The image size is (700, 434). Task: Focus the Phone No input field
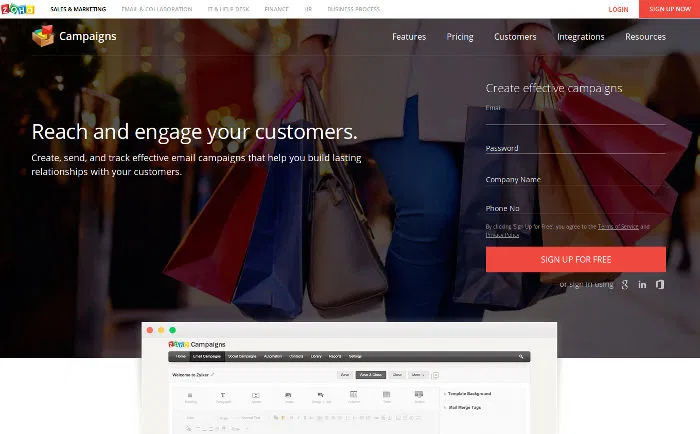click(x=576, y=208)
